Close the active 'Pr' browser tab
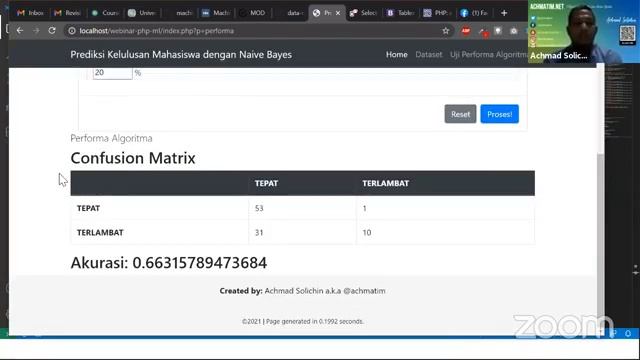 pos(338,13)
